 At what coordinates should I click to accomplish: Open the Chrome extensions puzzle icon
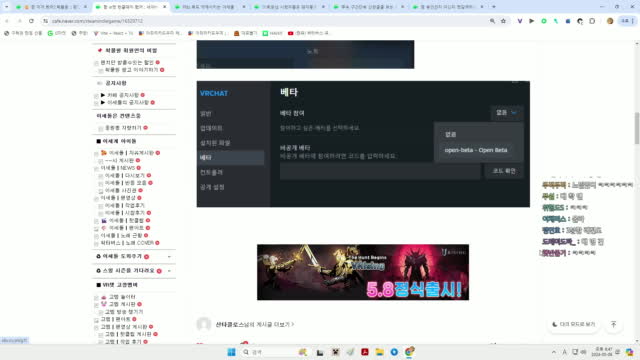pos(592,21)
